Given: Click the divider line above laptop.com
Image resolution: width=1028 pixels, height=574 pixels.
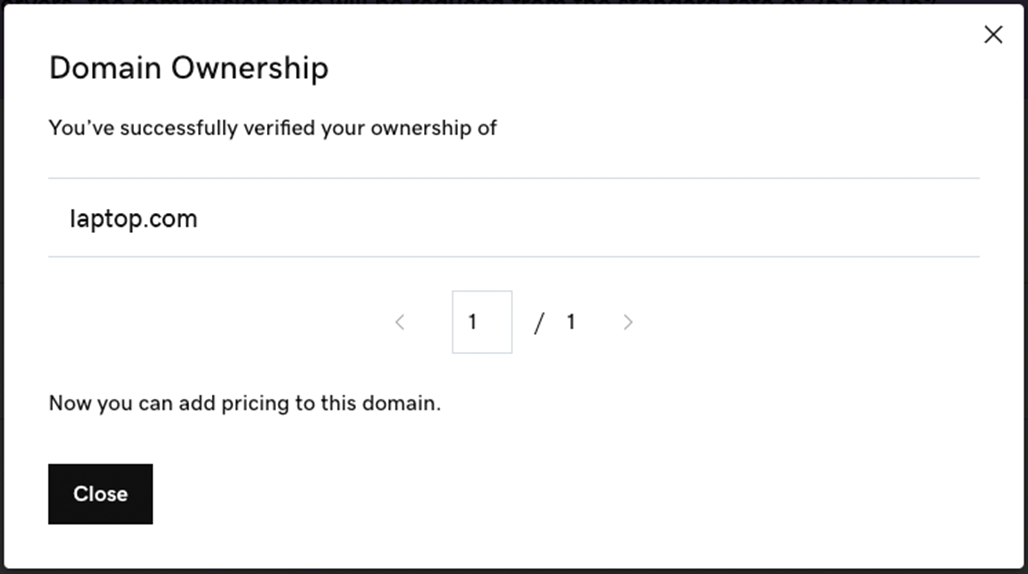Looking at the screenshot, I should 513,179.
